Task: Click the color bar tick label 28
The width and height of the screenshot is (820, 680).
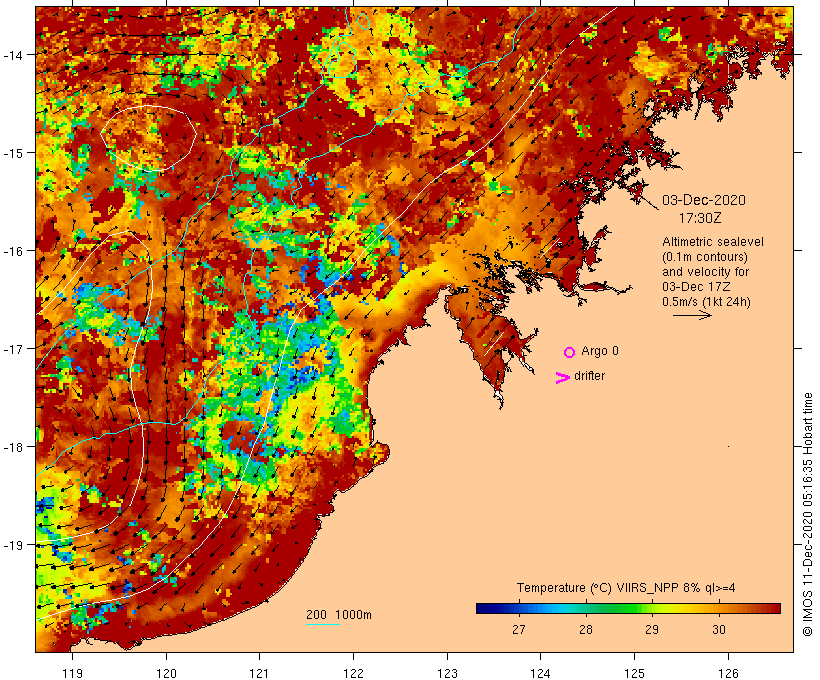Action: [585, 629]
